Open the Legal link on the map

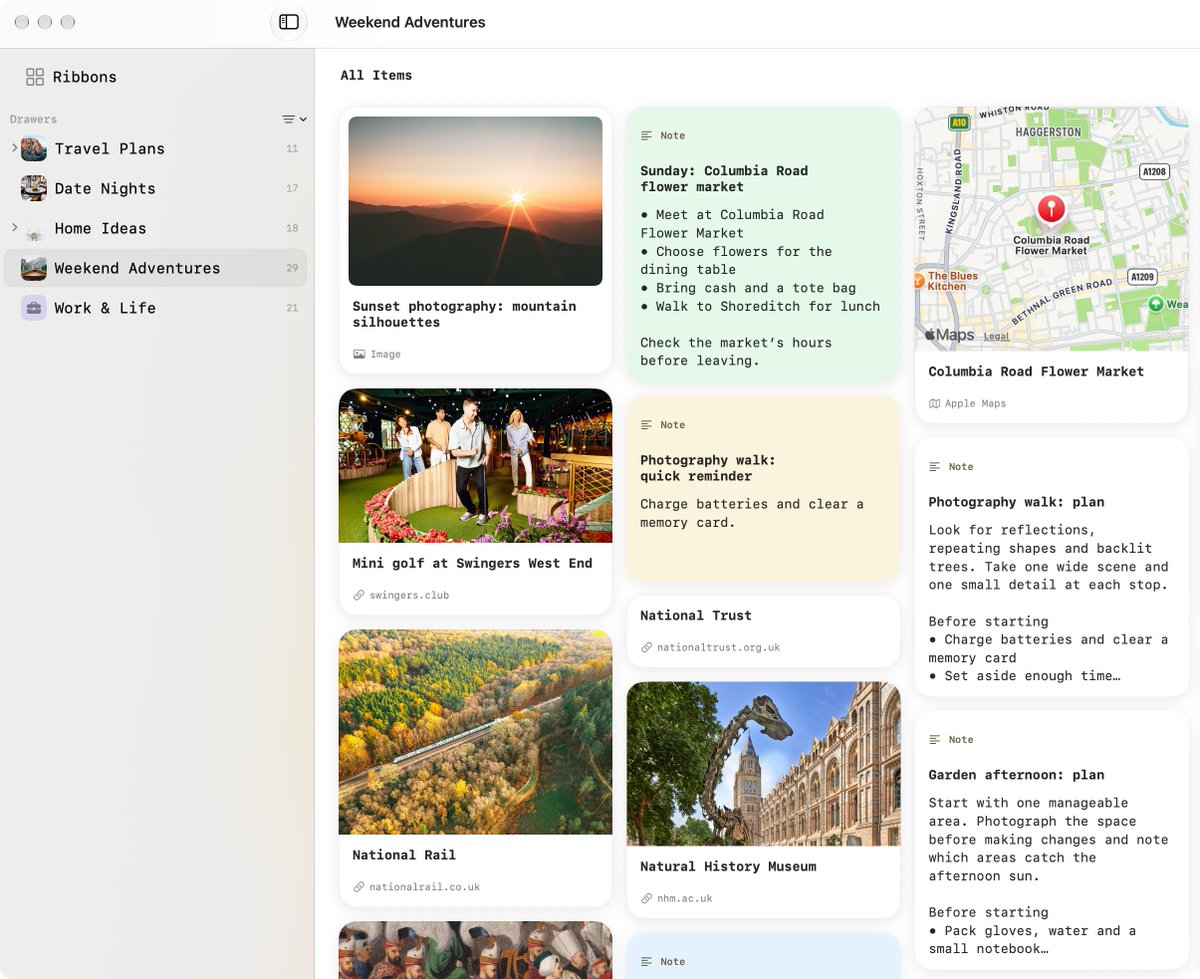coord(995,337)
